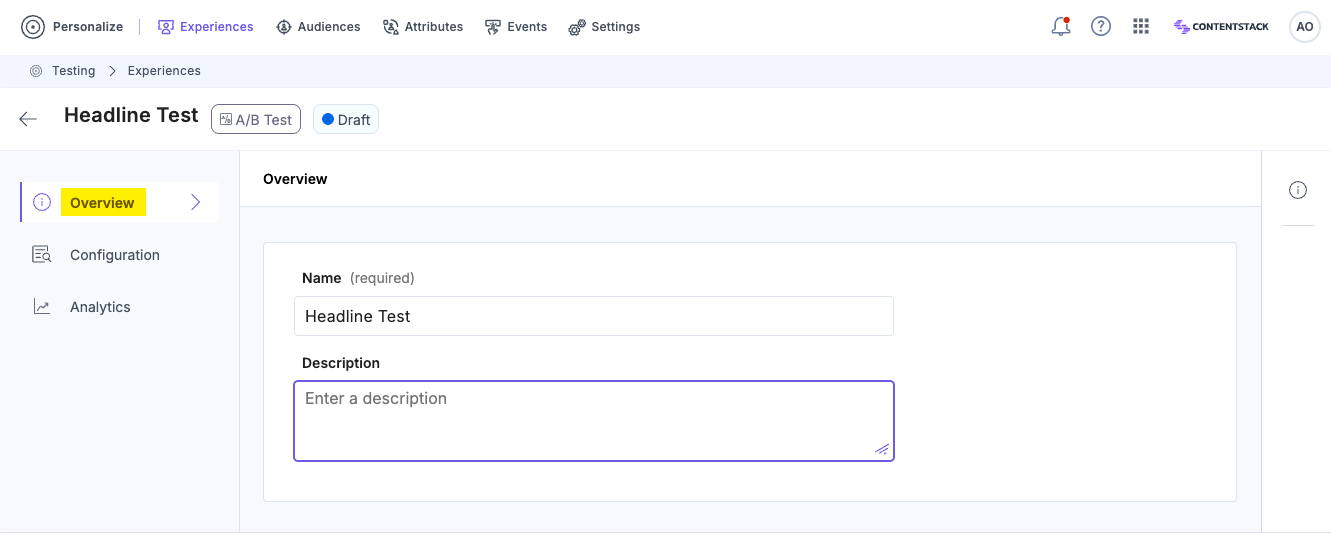The image size is (1331, 534).
Task: Open the Settings tab
Action: point(604,27)
